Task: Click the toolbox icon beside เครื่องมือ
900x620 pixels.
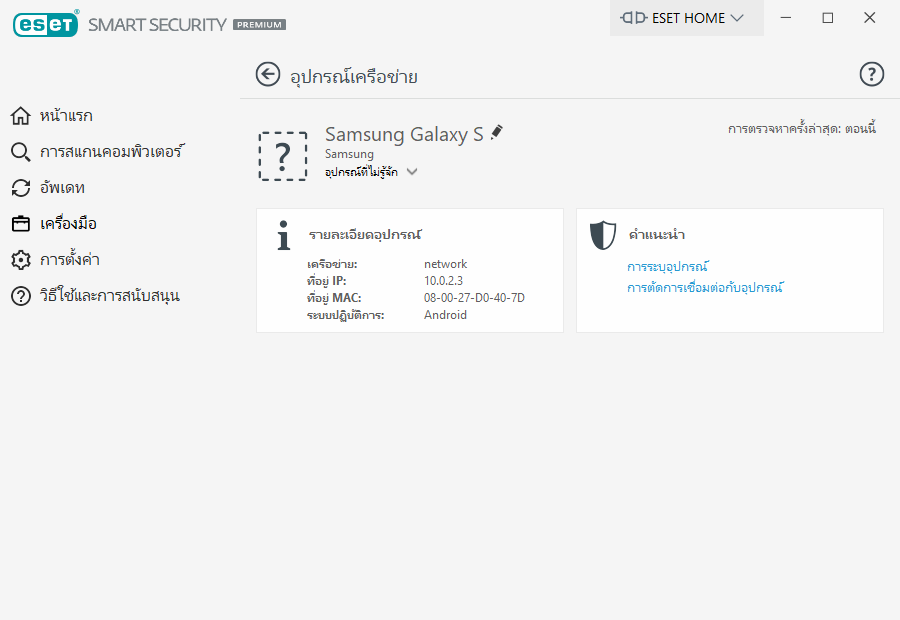Action: 21,223
